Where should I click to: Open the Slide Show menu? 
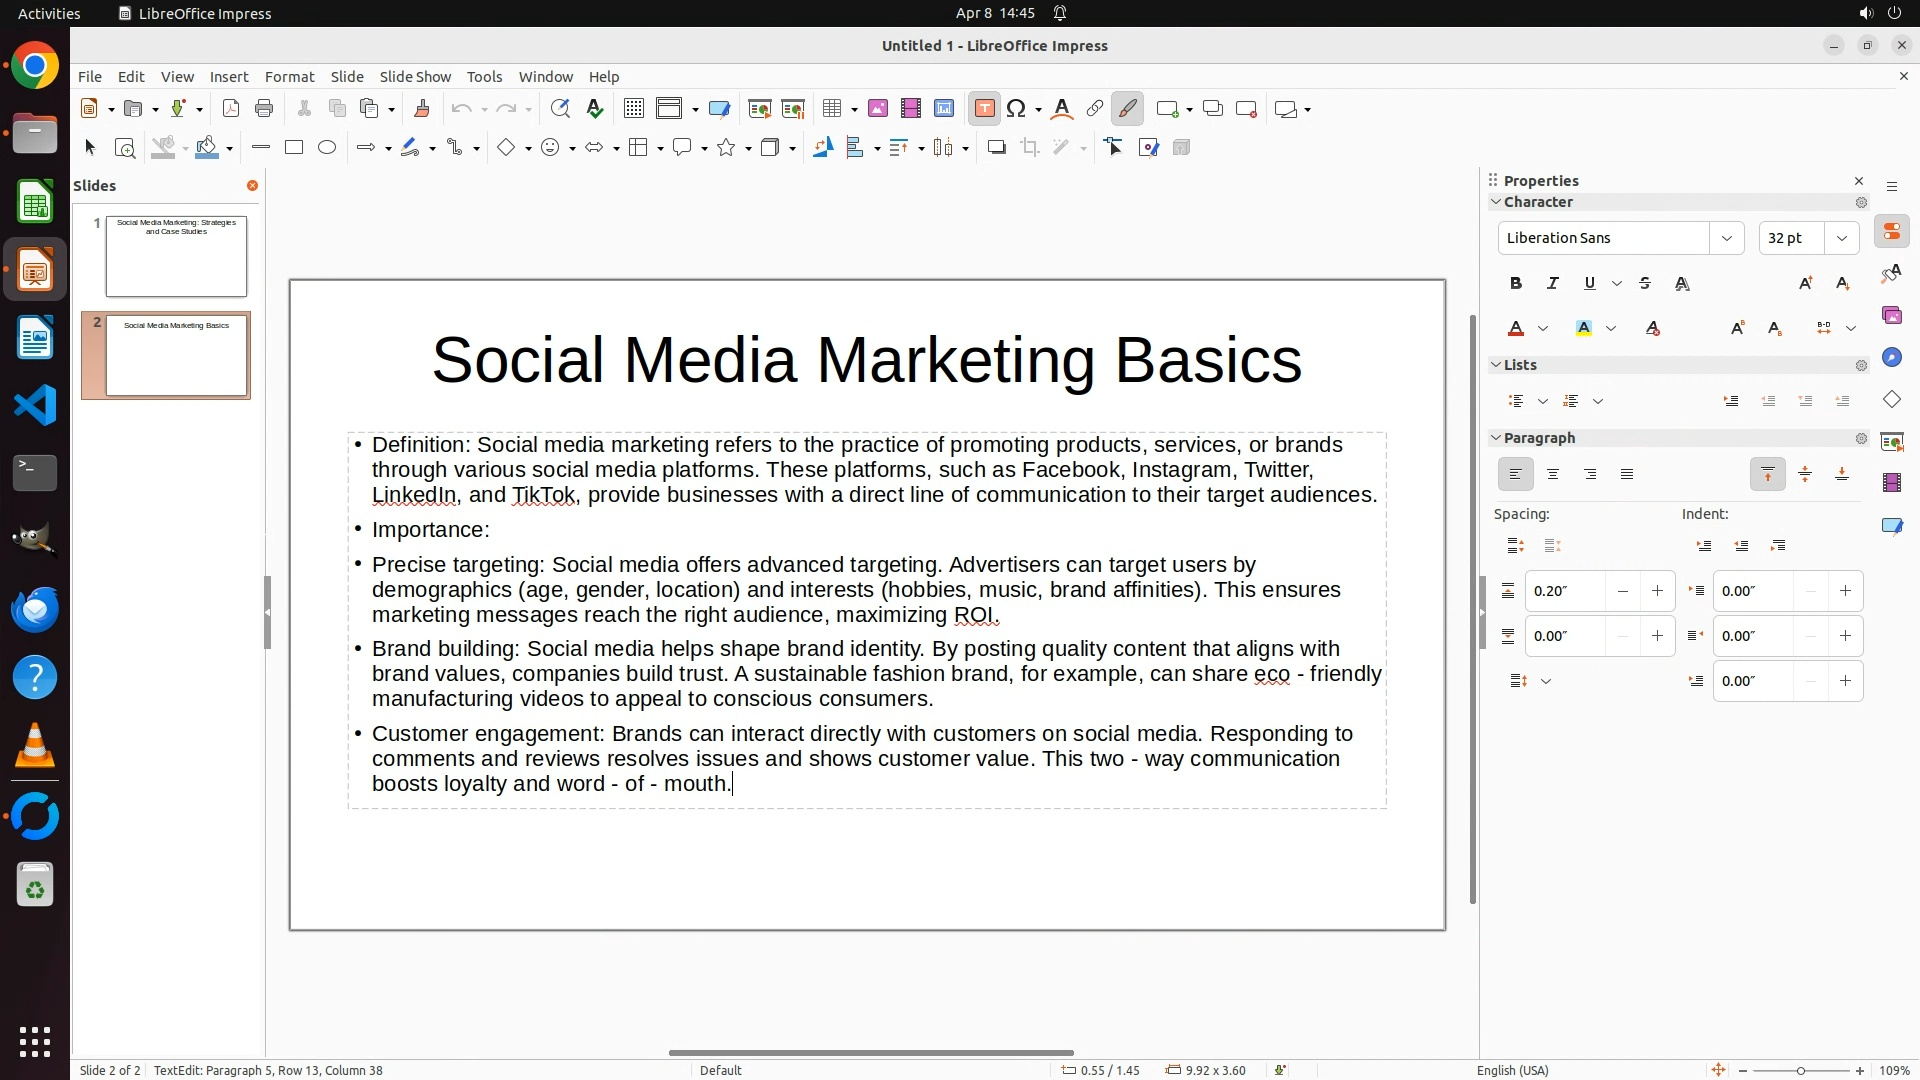[x=415, y=77]
